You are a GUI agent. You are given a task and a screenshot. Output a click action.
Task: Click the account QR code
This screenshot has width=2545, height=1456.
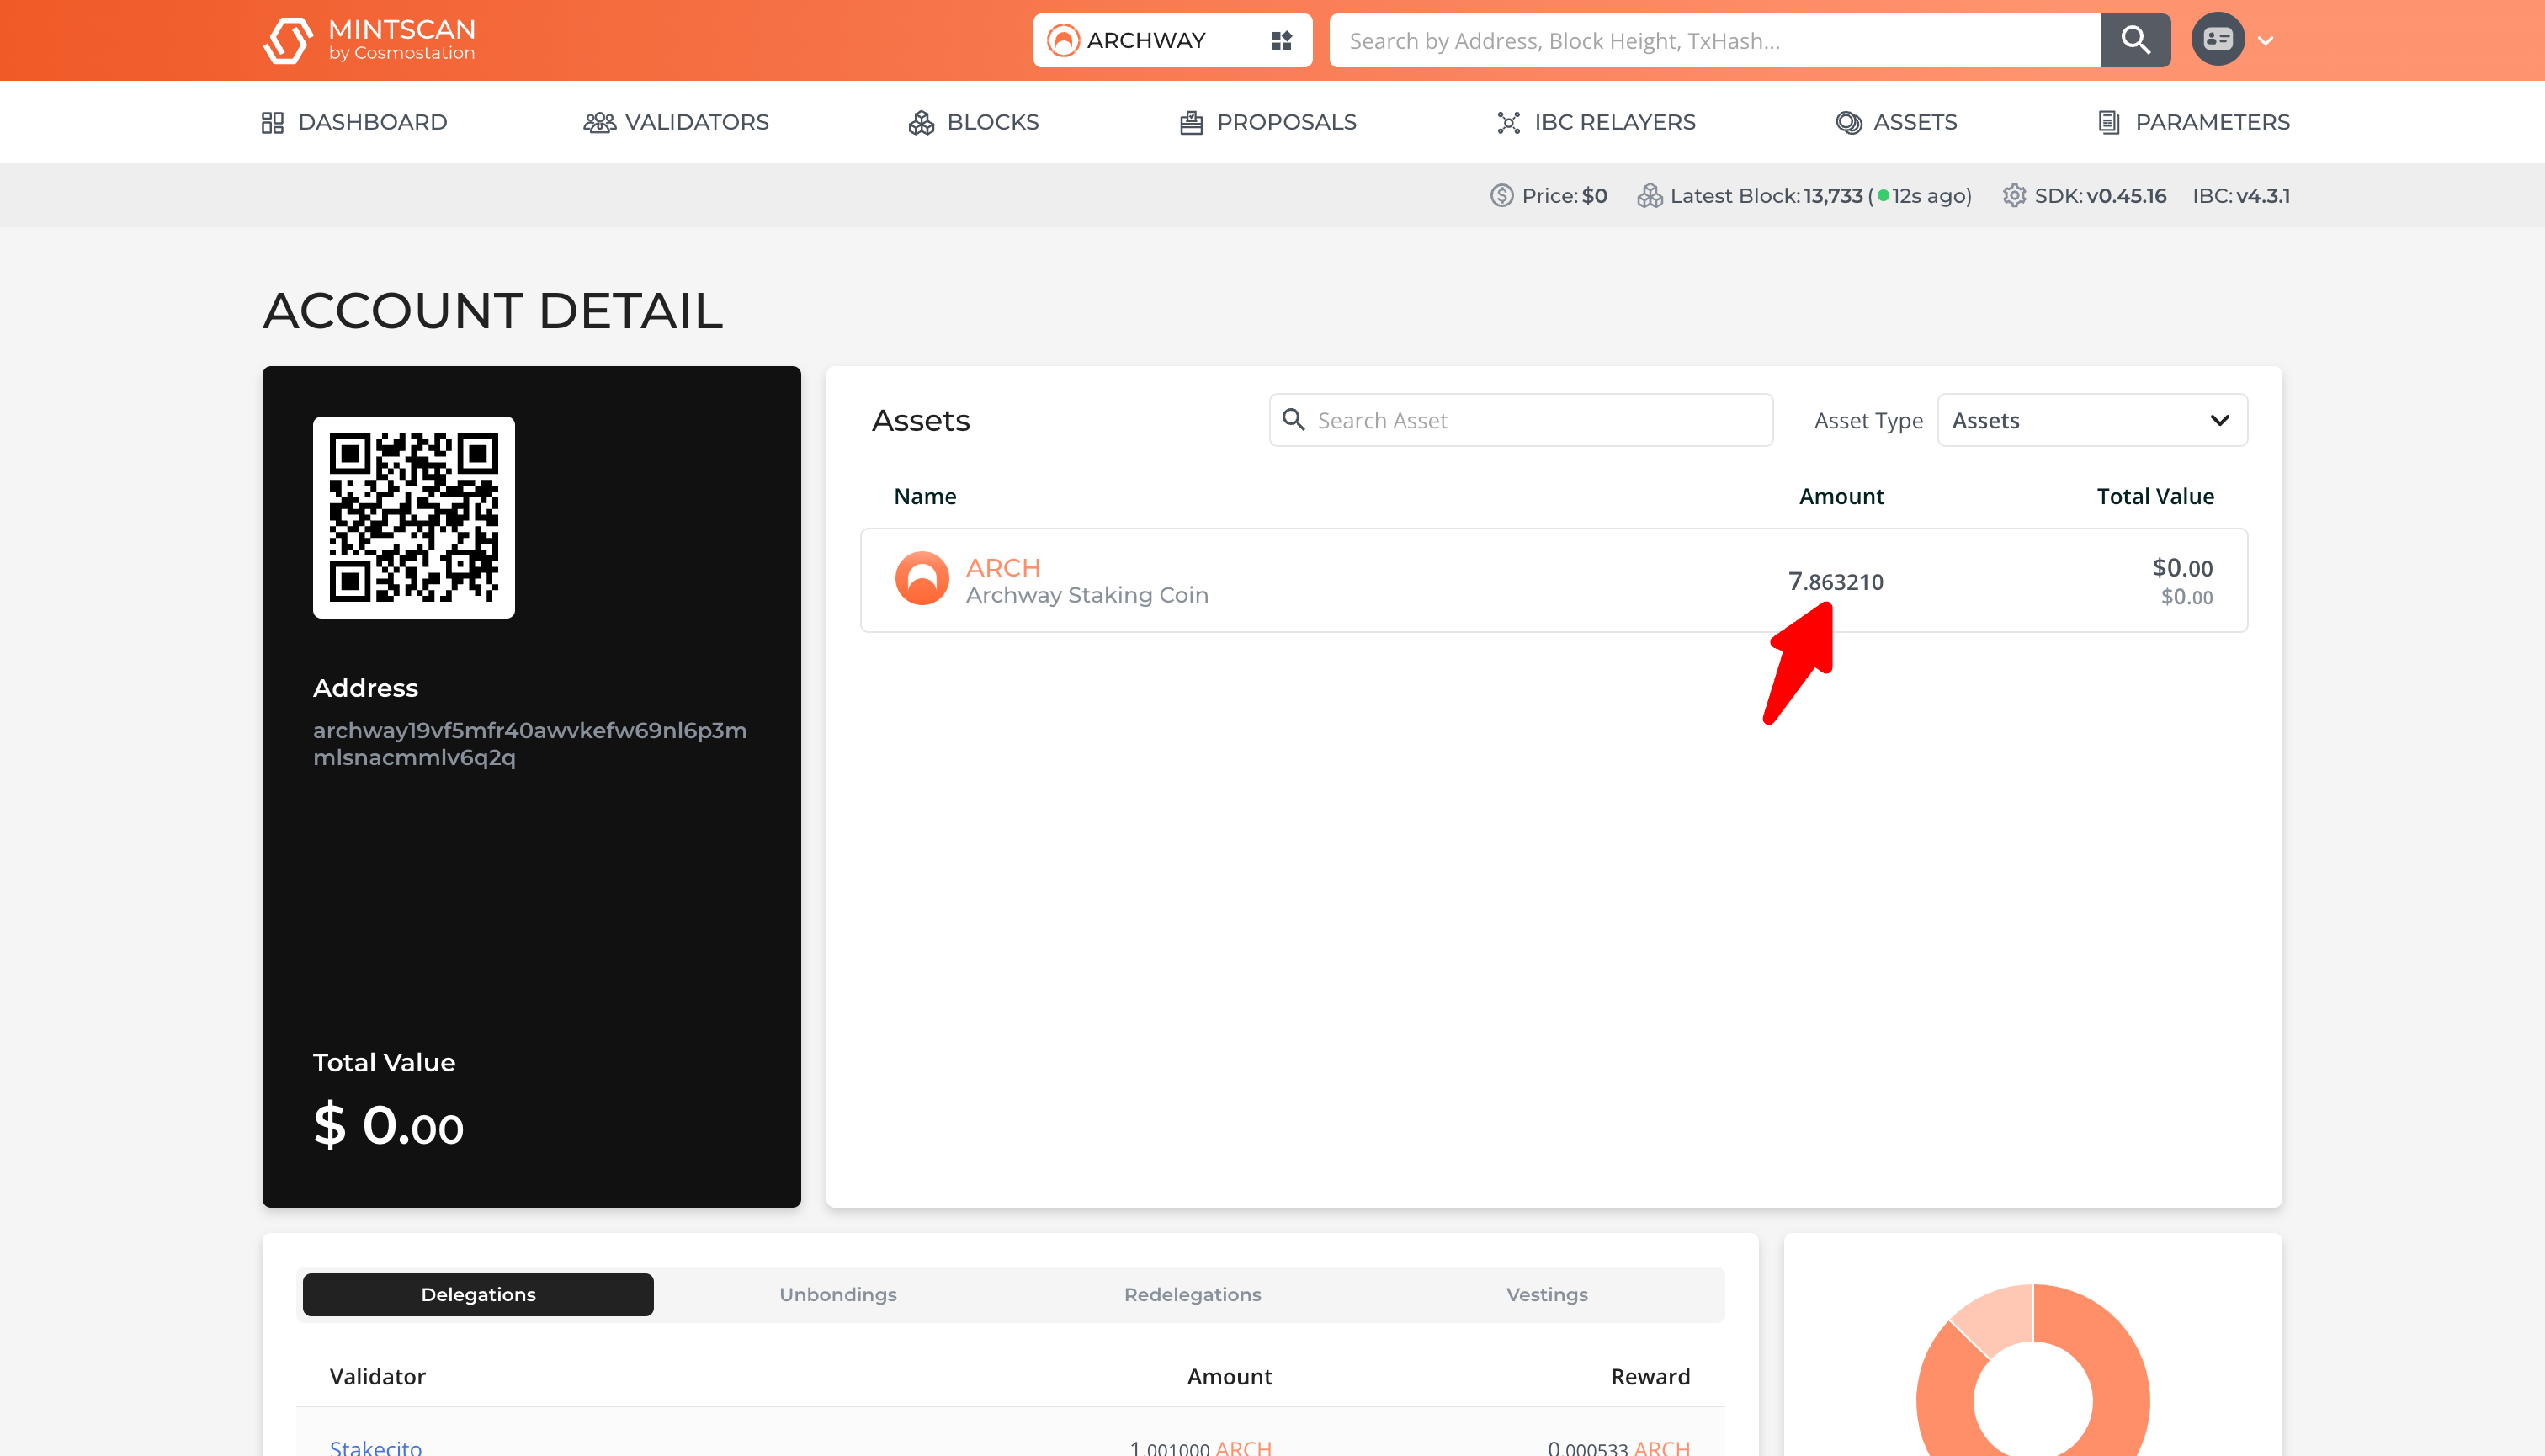pyautogui.click(x=413, y=517)
